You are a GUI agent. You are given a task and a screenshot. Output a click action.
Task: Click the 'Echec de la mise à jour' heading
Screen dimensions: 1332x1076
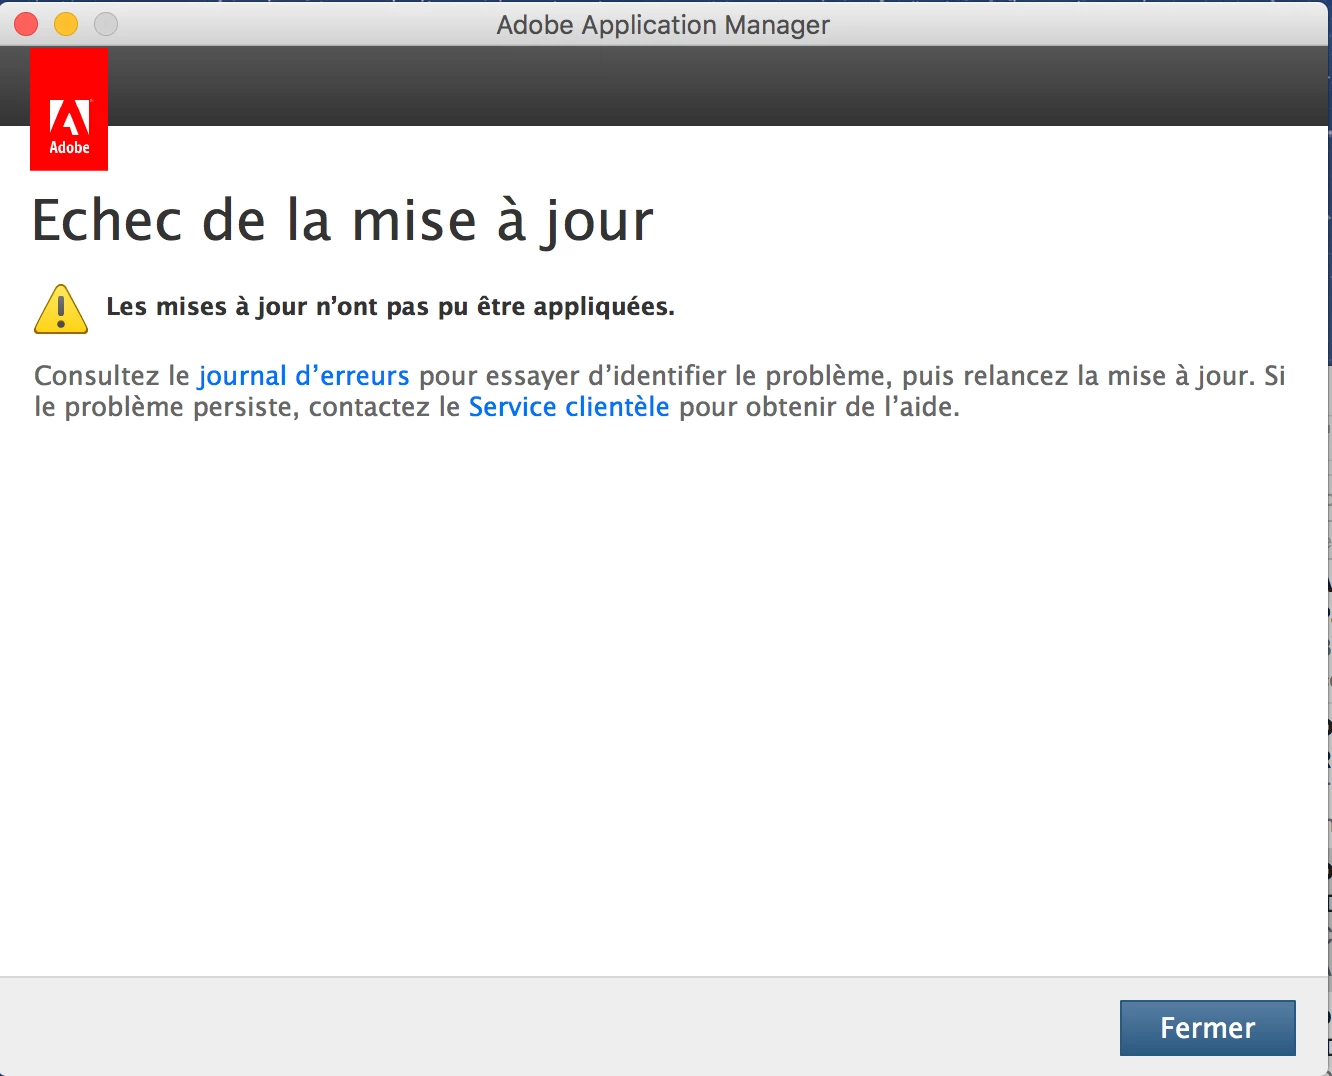click(343, 221)
